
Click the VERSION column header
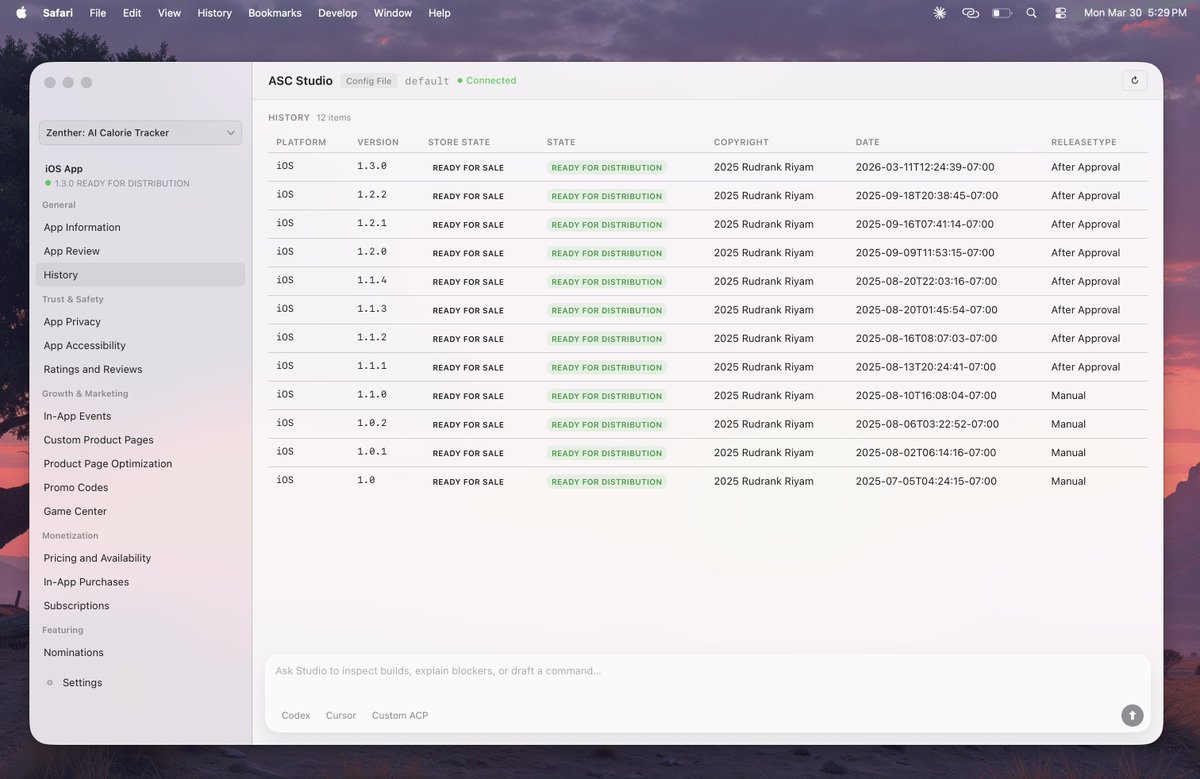pos(378,142)
